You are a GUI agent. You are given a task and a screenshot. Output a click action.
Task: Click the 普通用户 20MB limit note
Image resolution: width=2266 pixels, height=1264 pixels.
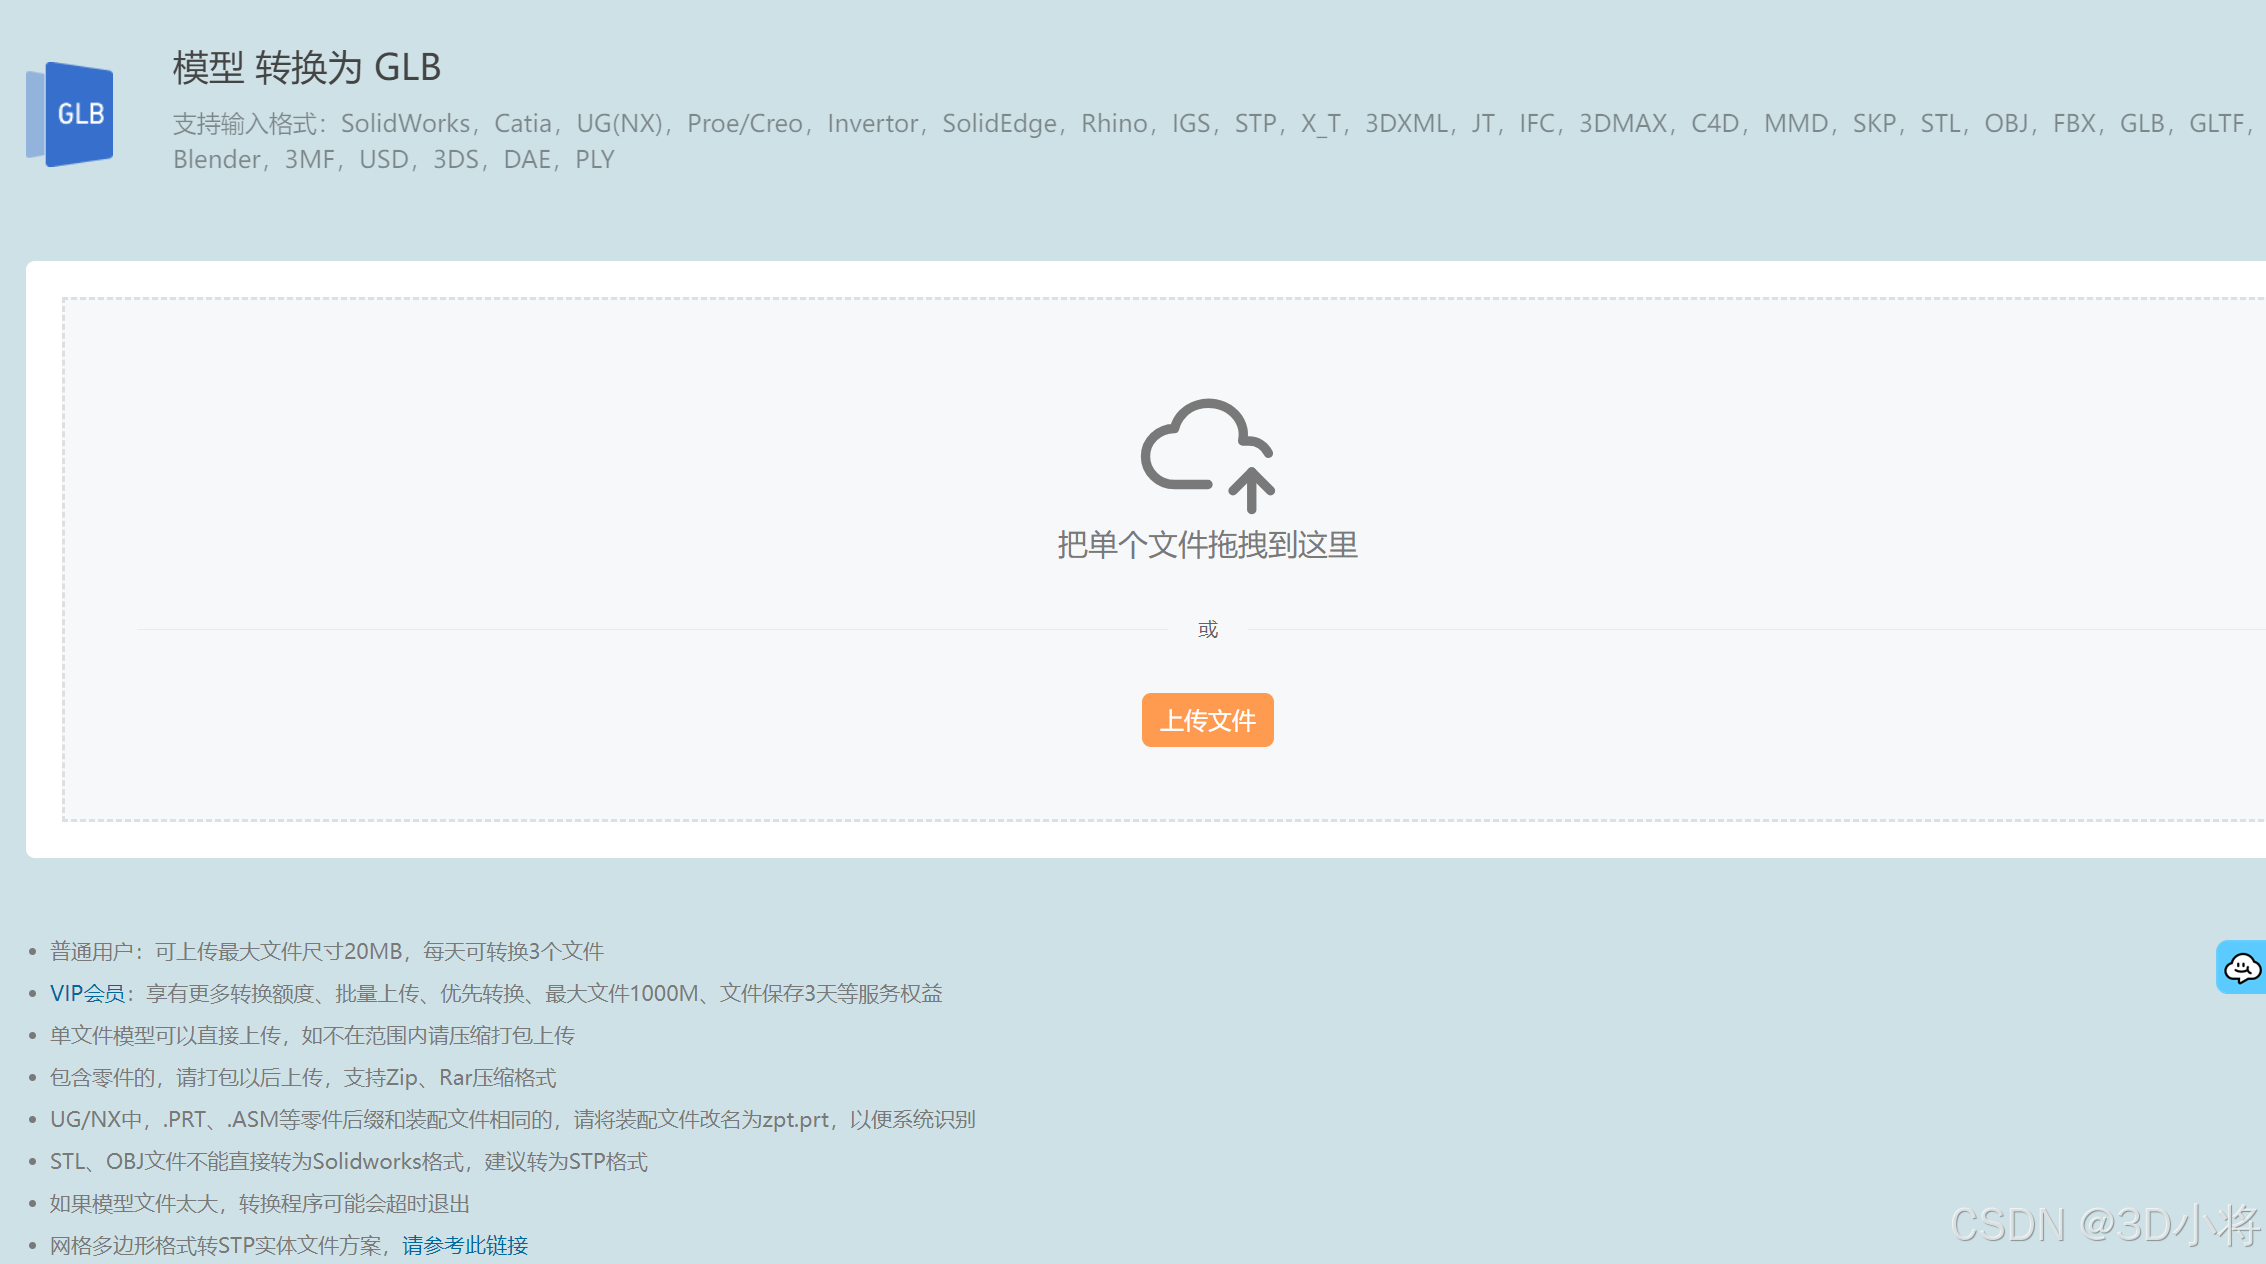coord(327,951)
